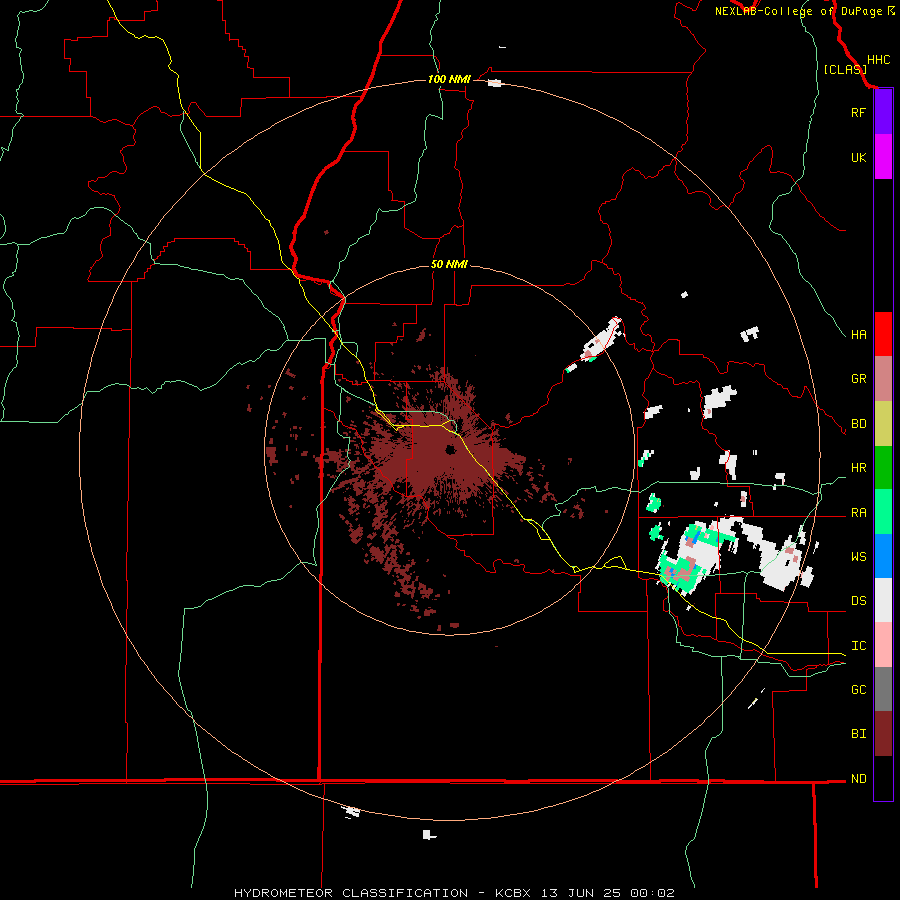Click the "RA" legend label
This screenshot has height=900, width=900.
pyautogui.click(x=858, y=513)
